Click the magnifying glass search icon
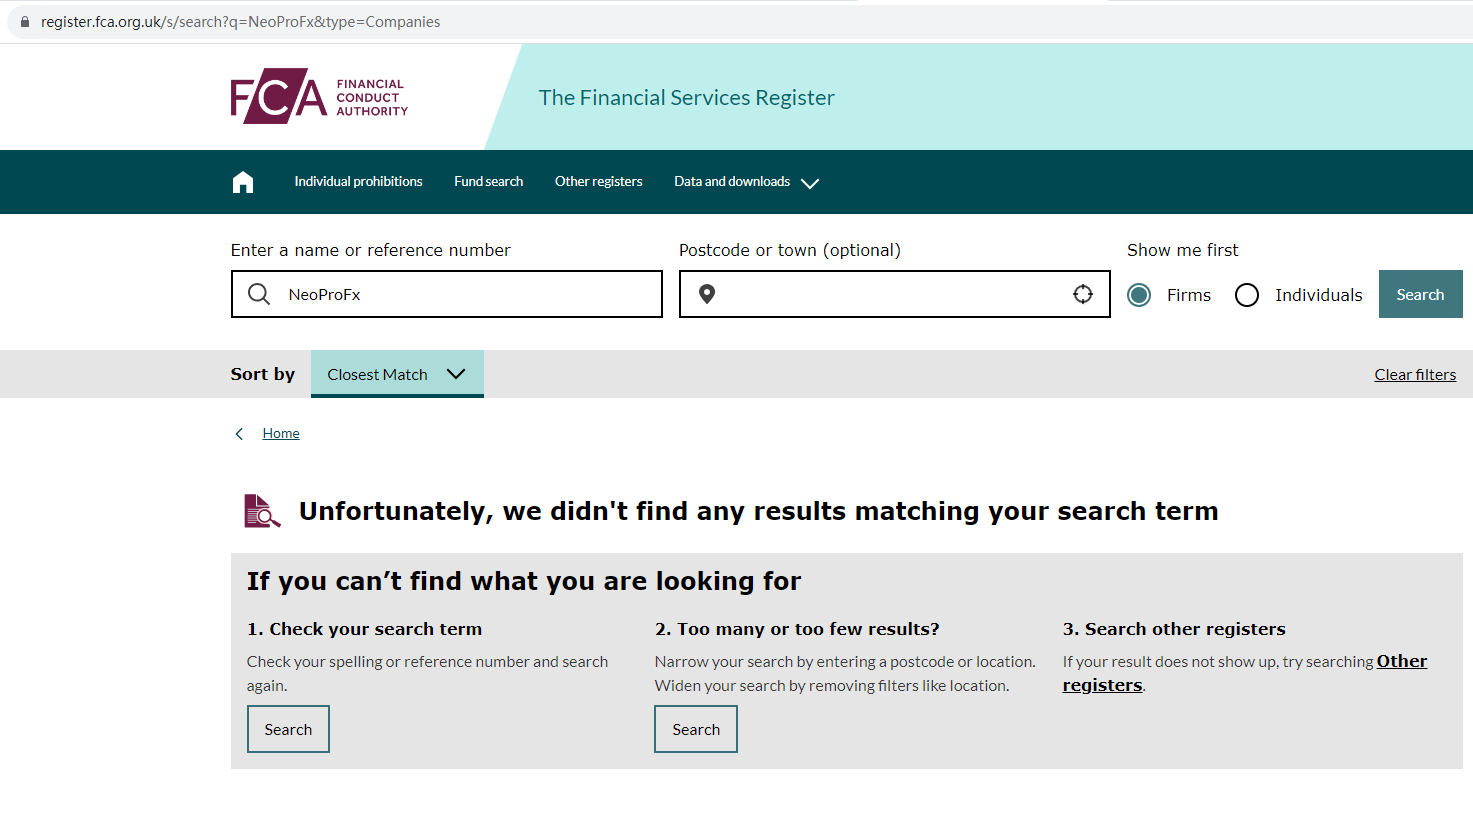Screen dimensions: 1473x830 pos(259,294)
